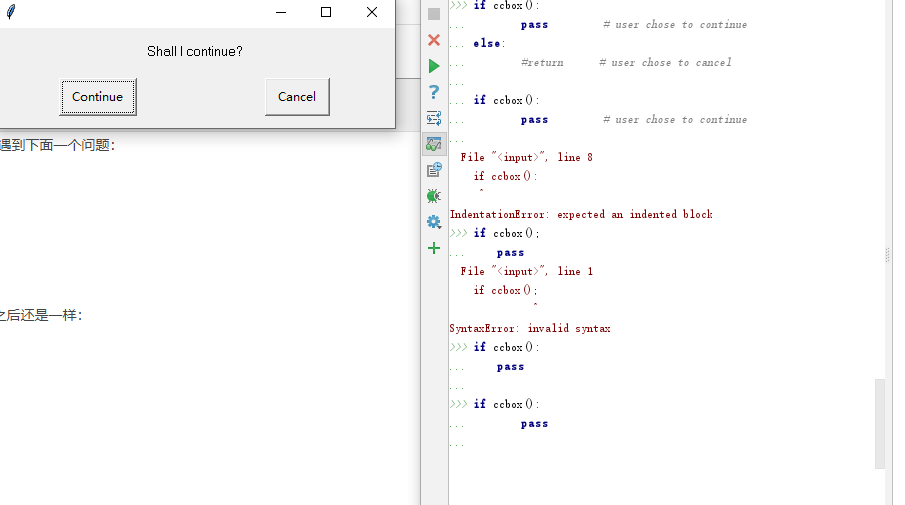
Task: Click the last empty console prompt line
Action: coord(600,443)
